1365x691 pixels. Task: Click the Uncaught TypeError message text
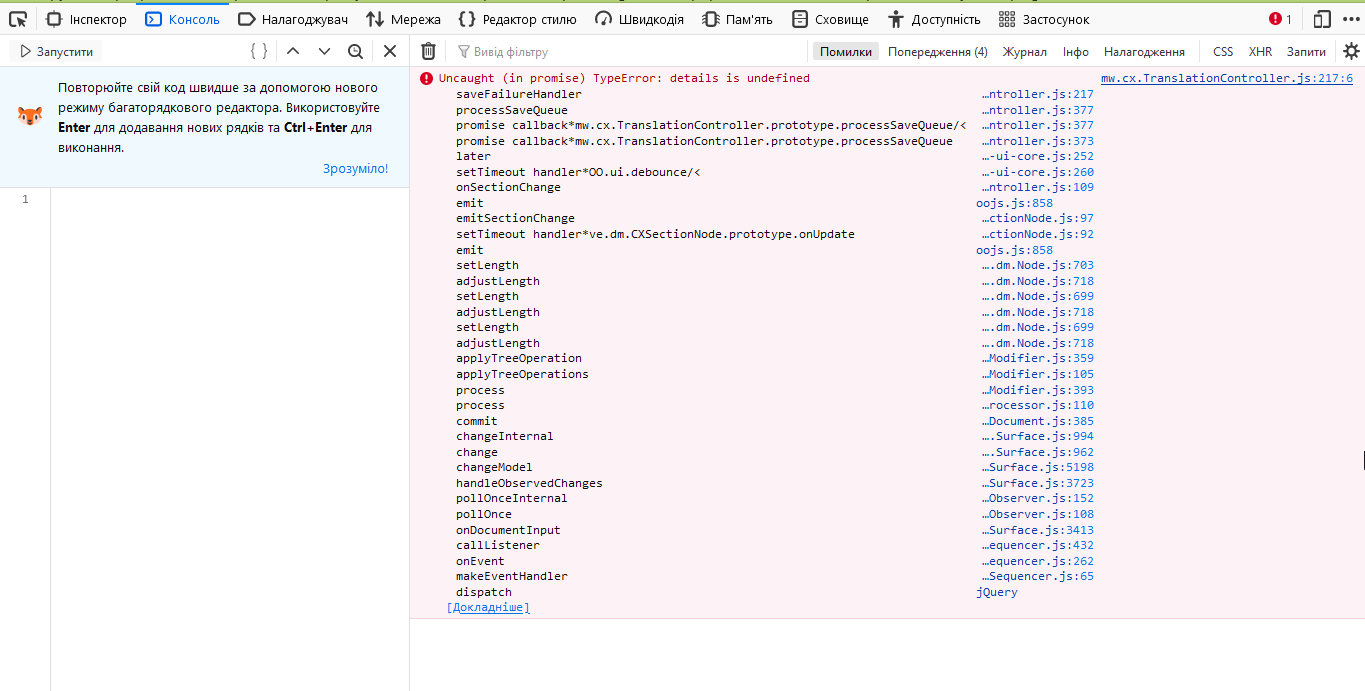pos(624,78)
